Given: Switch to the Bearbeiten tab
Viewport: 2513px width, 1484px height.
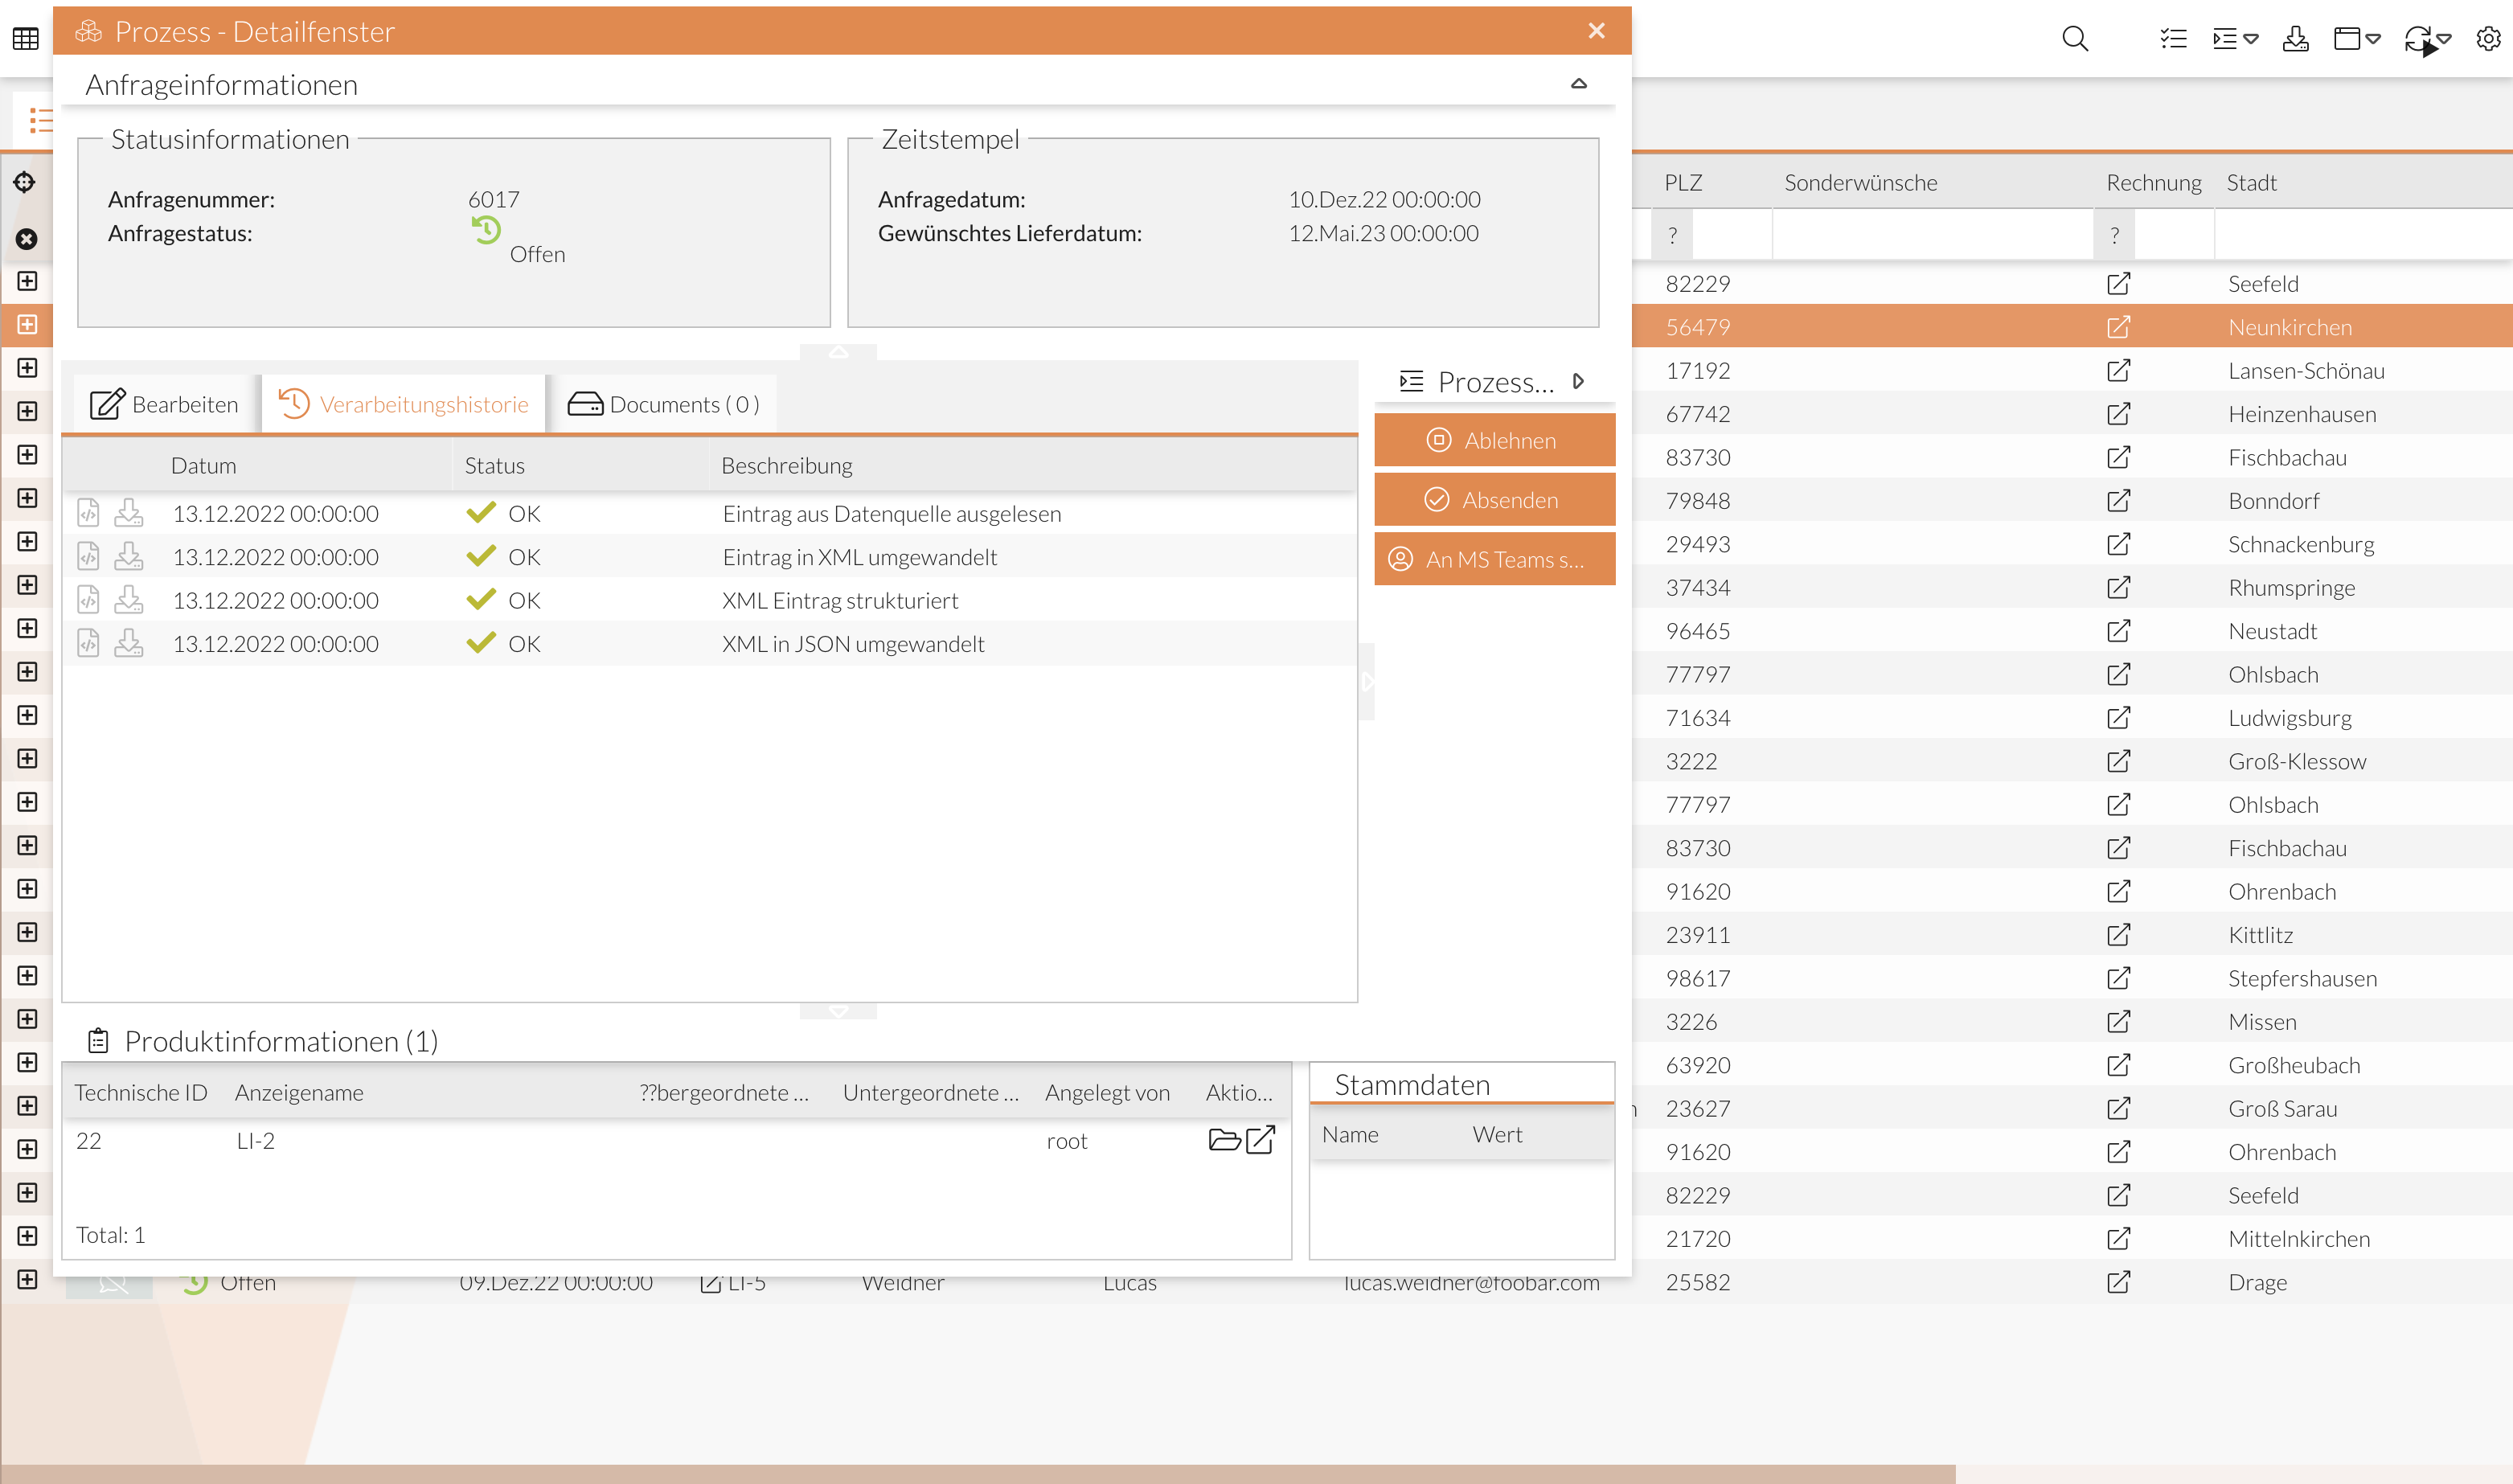Looking at the screenshot, I should coord(165,404).
